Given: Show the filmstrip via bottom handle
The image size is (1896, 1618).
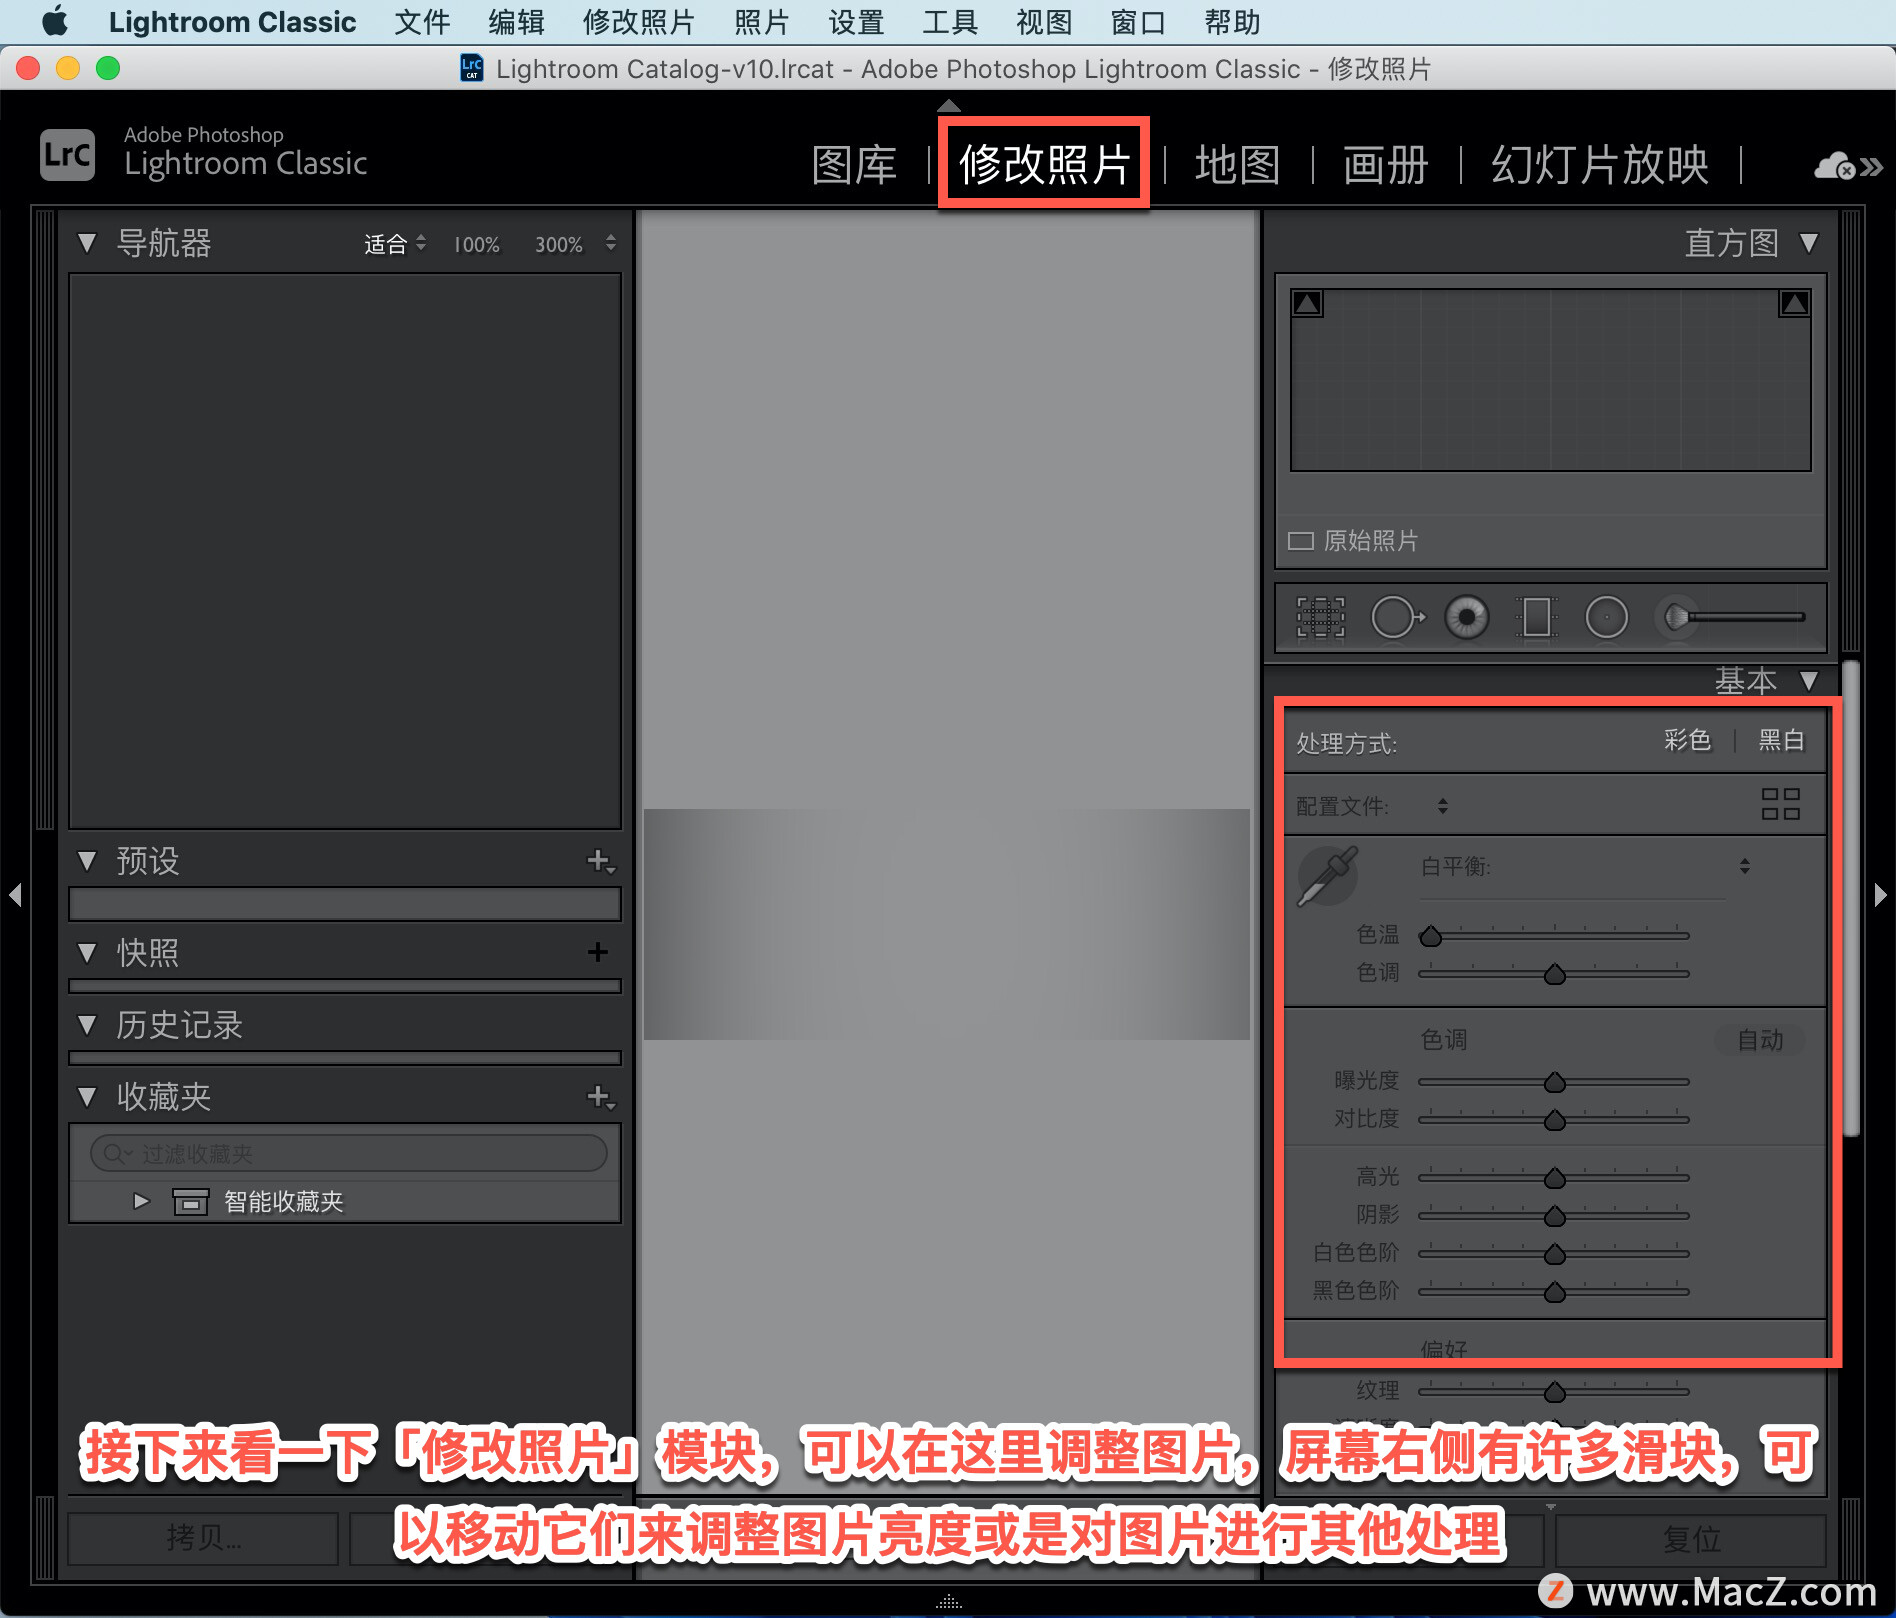Looking at the screenshot, I should (x=948, y=1601).
